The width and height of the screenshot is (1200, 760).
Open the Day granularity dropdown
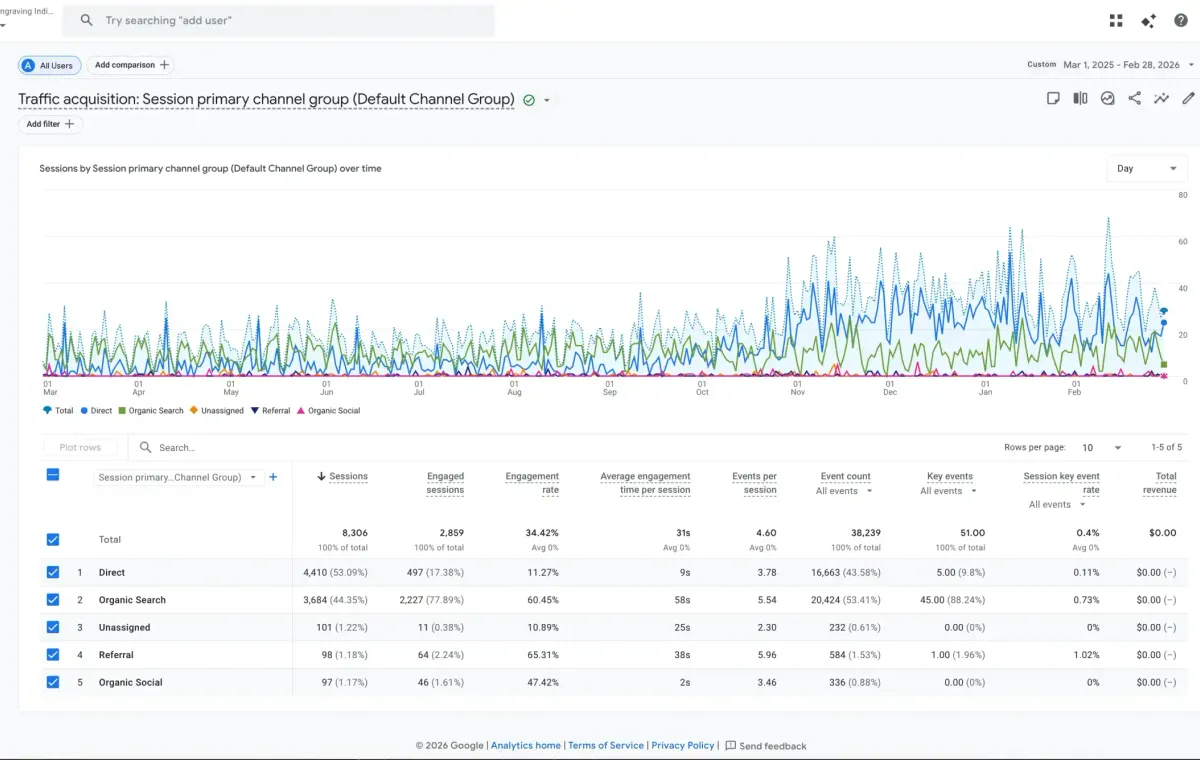coord(1147,168)
